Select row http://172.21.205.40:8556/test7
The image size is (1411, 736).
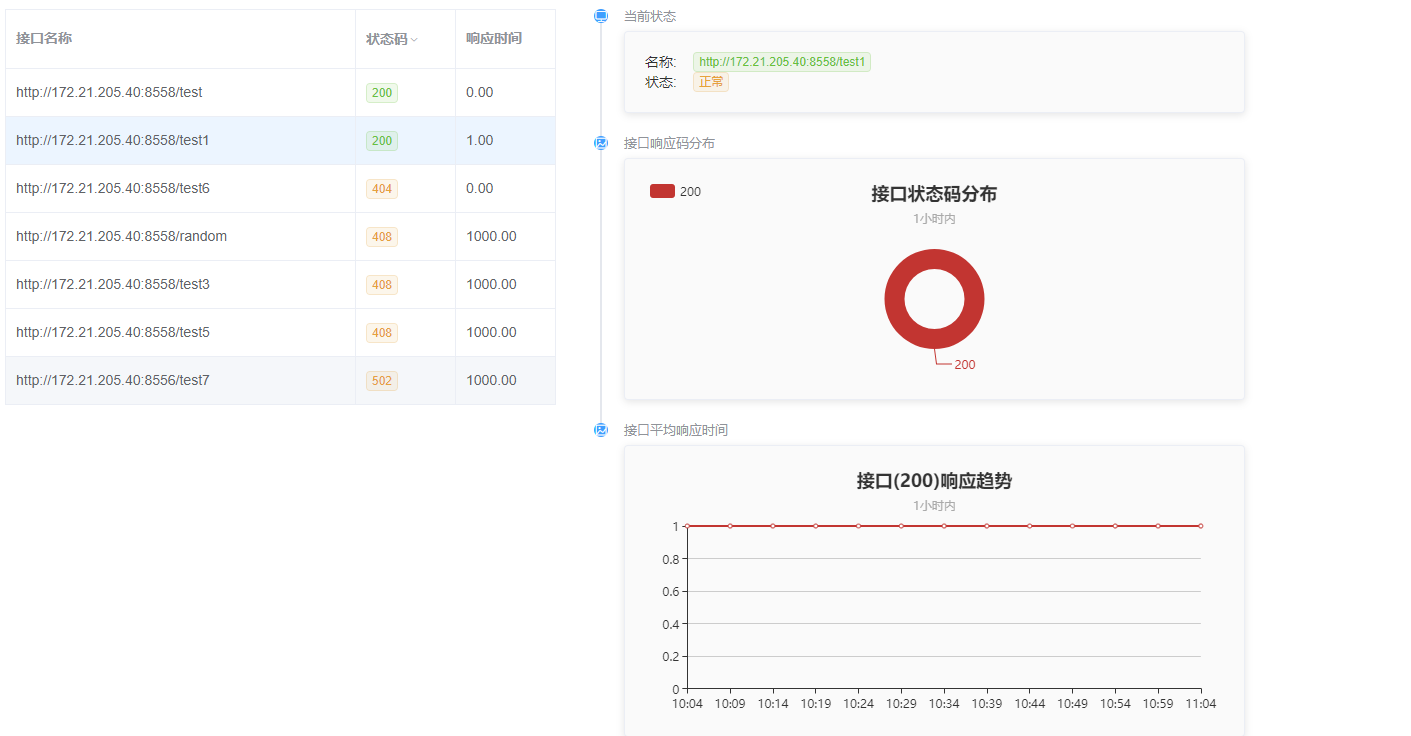pyautogui.click(x=280, y=381)
